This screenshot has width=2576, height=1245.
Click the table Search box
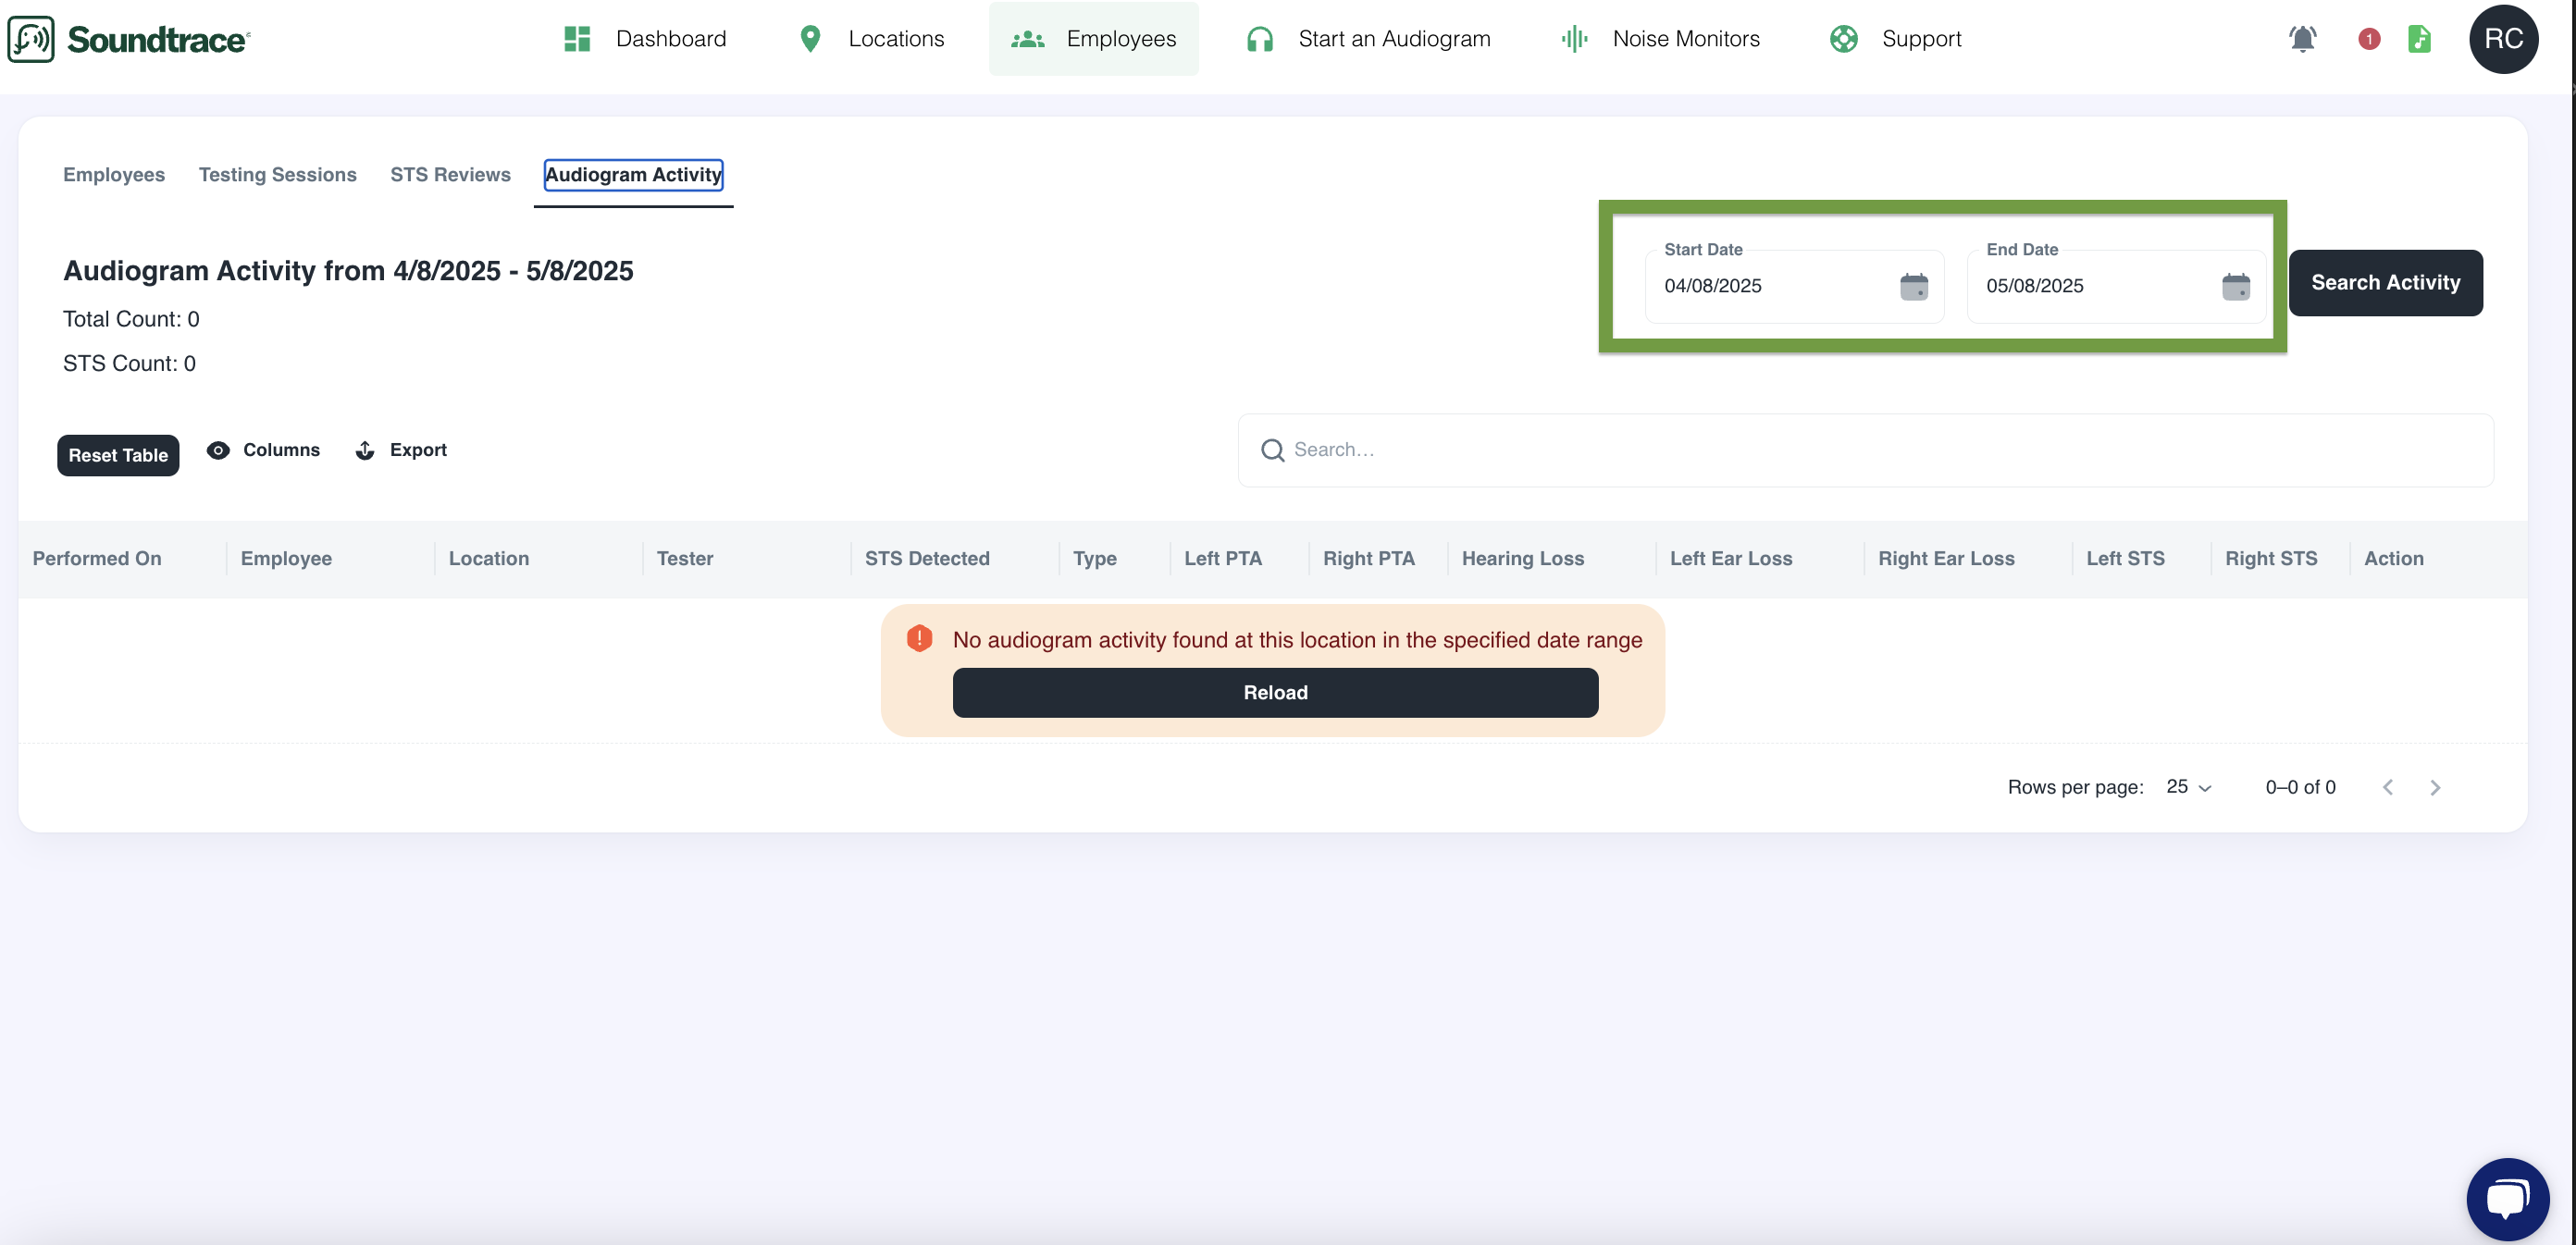click(x=1865, y=450)
